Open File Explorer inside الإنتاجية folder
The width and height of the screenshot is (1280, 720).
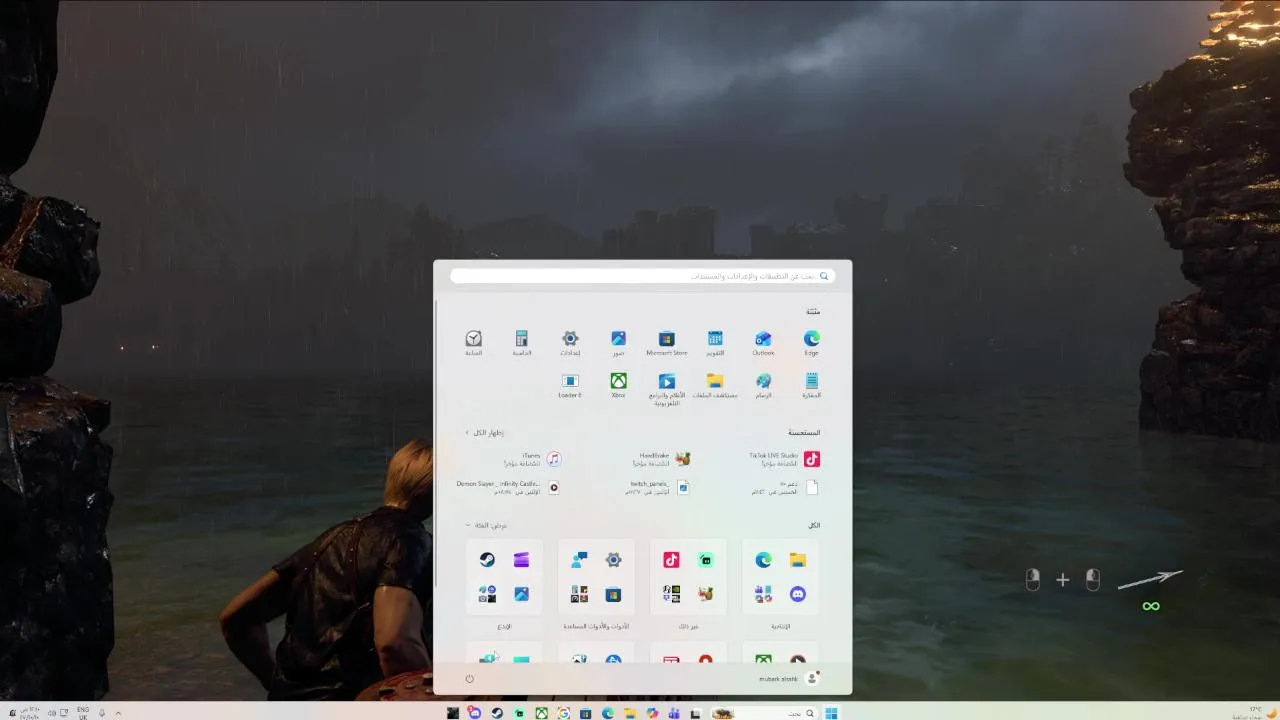click(797, 560)
